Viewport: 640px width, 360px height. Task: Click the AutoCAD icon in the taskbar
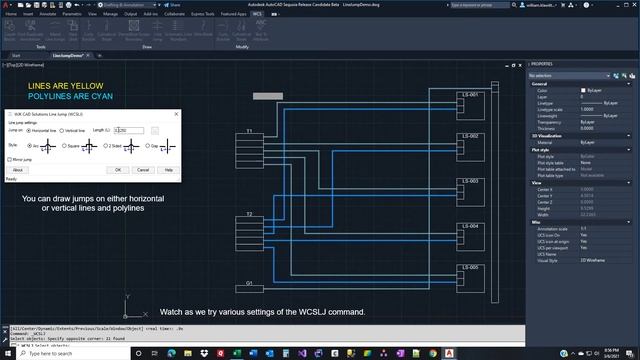click(x=449, y=353)
